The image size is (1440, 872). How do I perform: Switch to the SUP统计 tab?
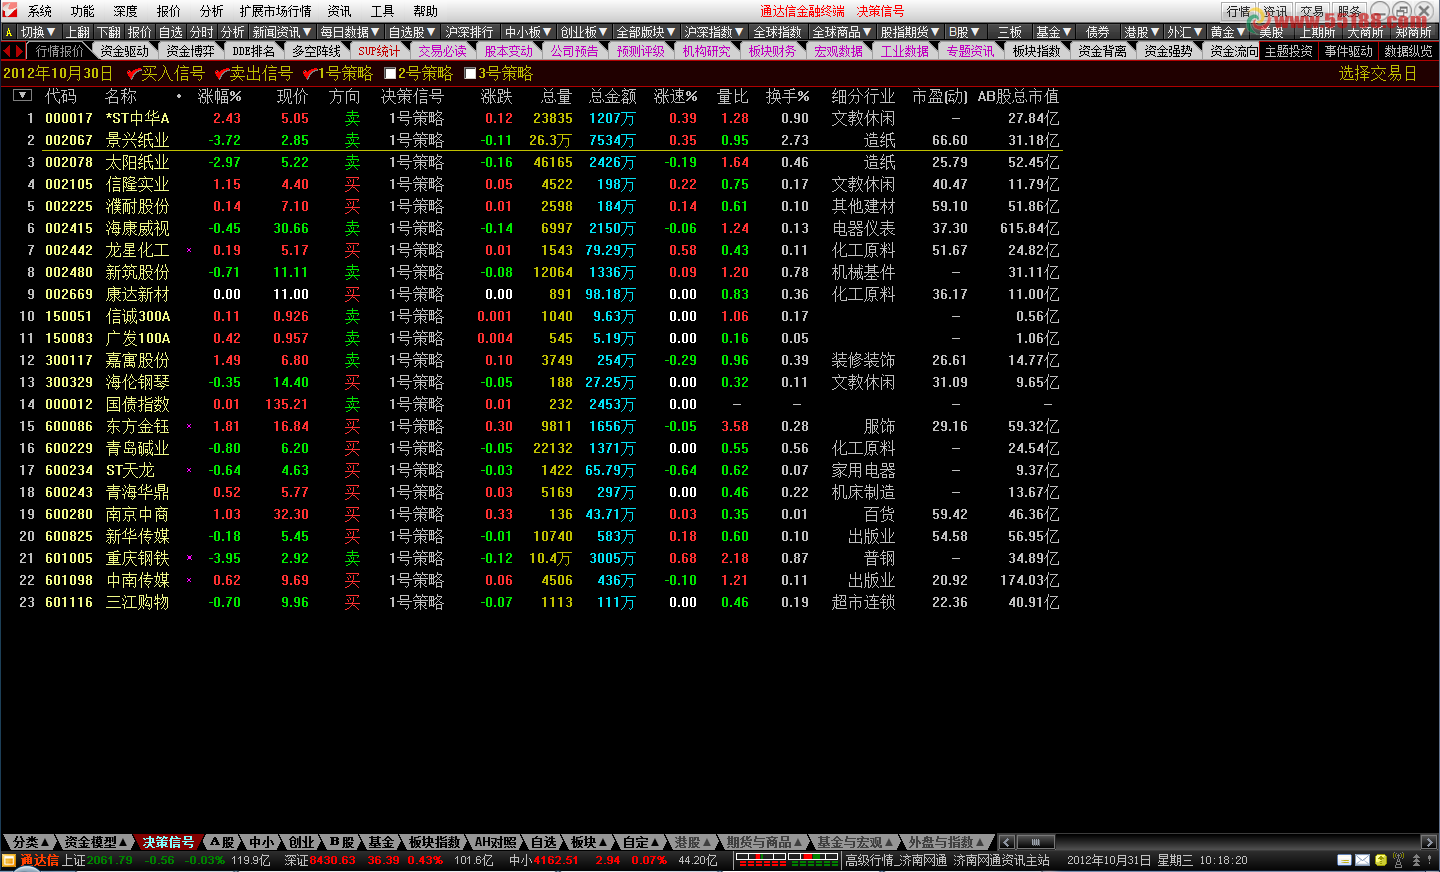pos(379,51)
